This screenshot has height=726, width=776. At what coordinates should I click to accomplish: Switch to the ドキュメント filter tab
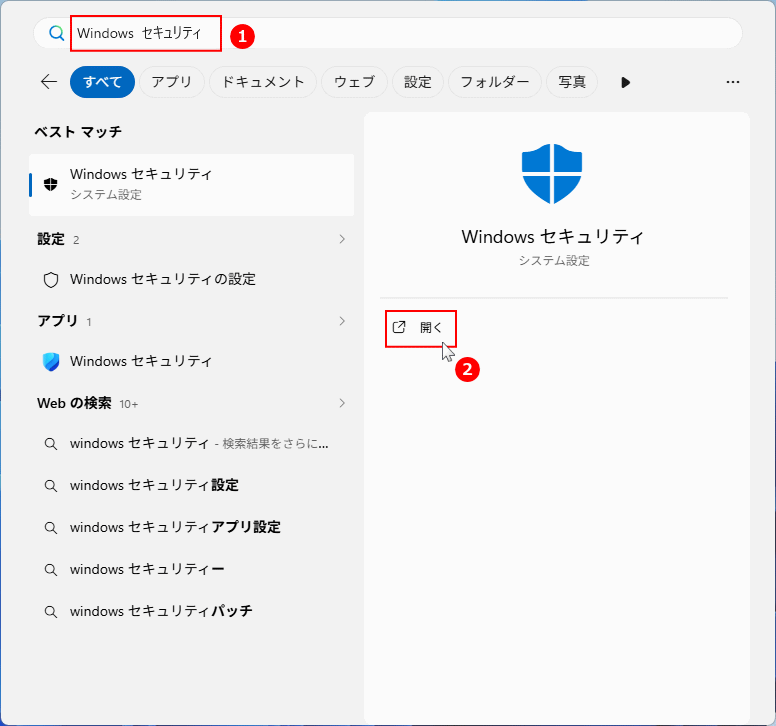(263, 82)
